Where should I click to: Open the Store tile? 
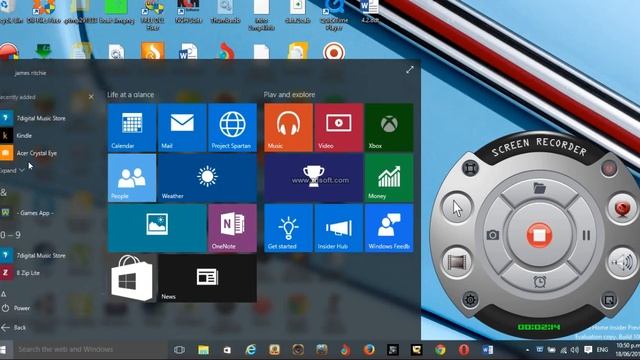[x=132, y=278]
